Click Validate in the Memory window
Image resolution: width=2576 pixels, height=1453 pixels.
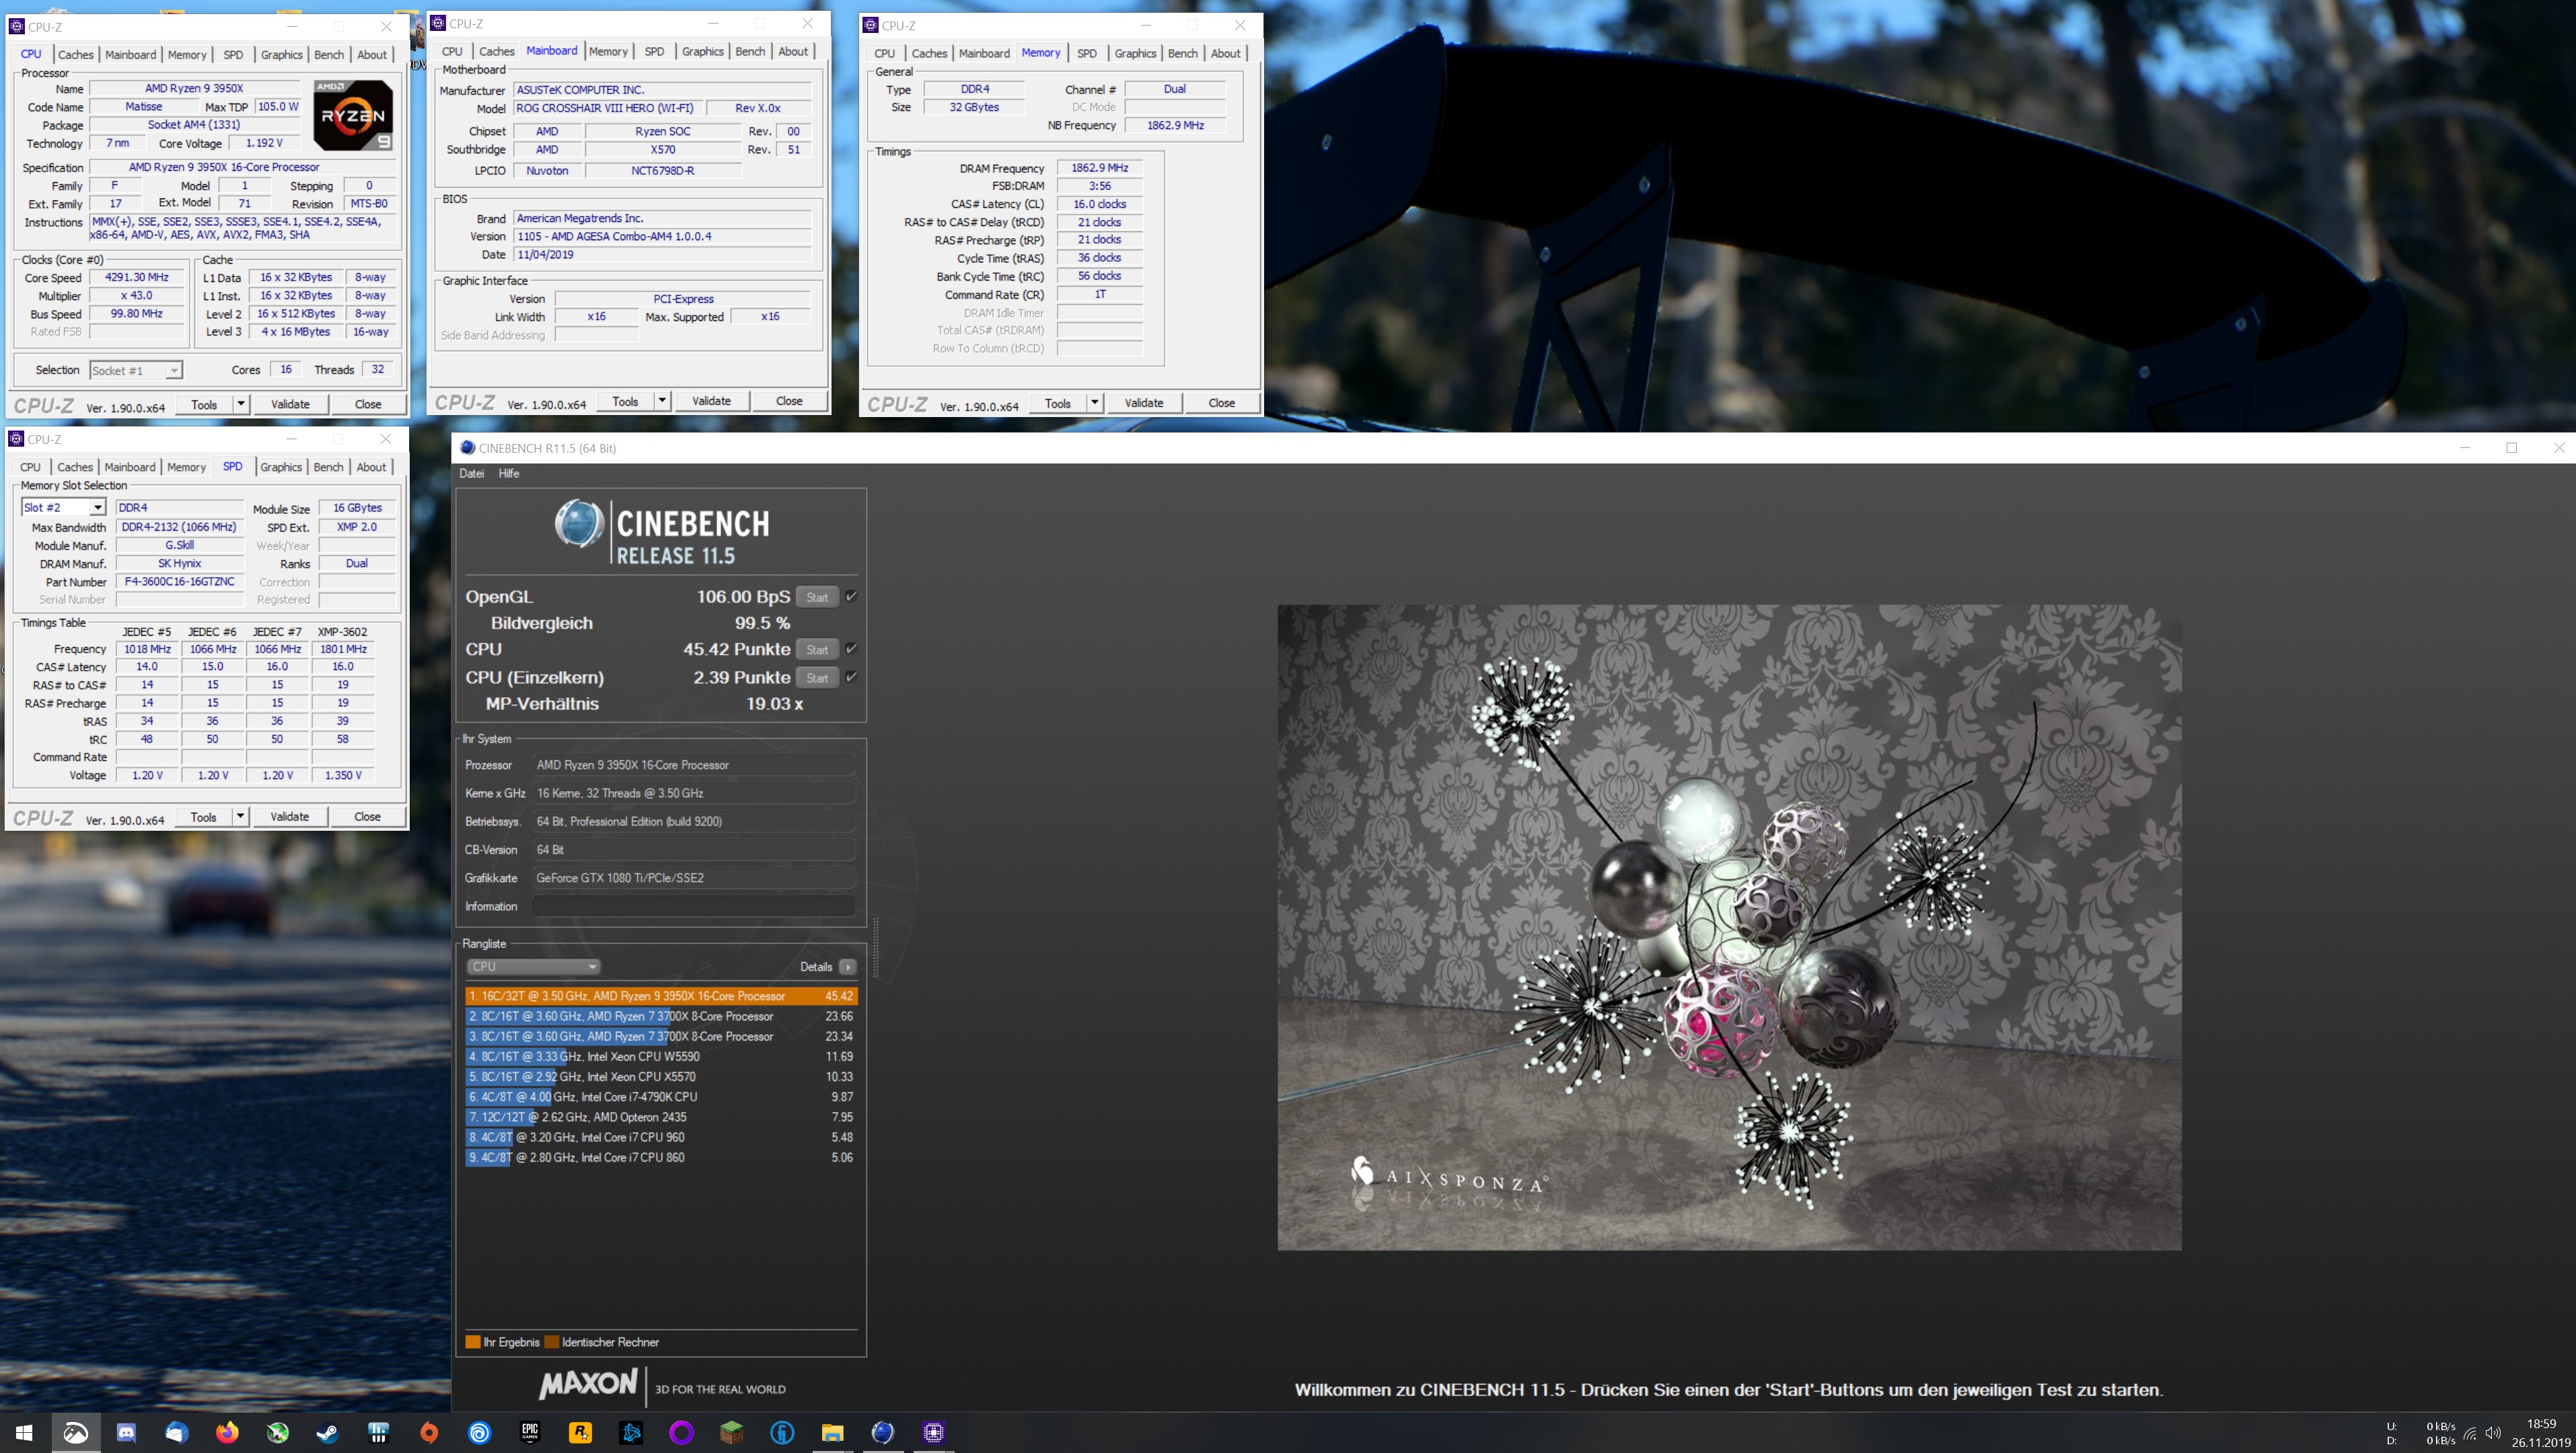click(1144, 403)
